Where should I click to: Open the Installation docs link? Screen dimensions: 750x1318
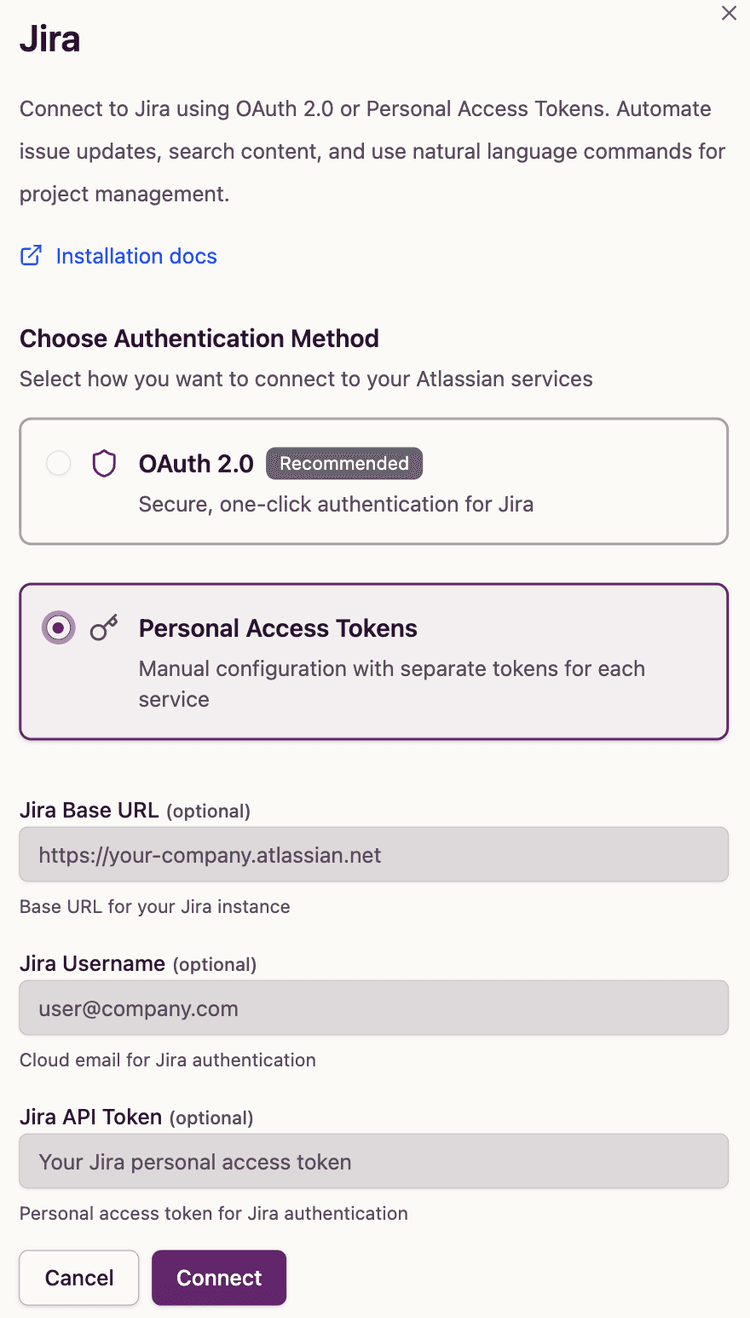pos(136,256)
